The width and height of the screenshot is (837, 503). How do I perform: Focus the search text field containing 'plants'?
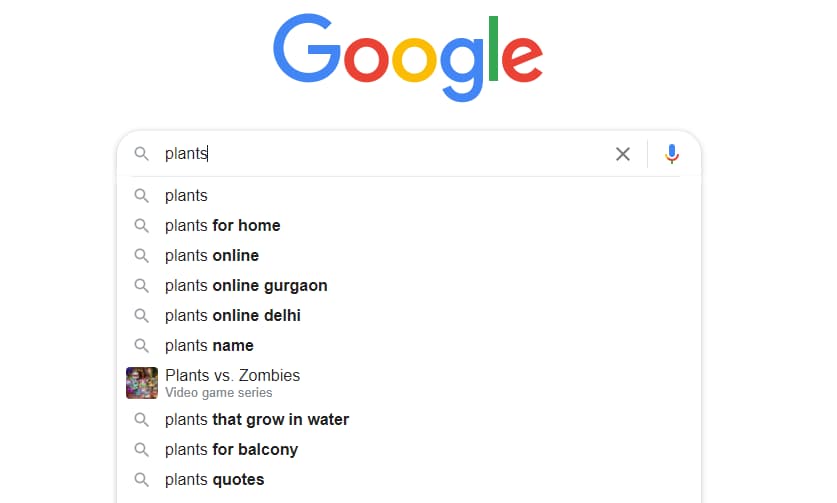384,154
